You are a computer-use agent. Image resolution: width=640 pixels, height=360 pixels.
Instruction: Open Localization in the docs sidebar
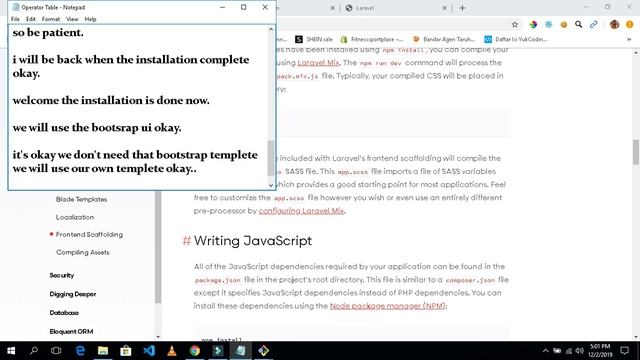tap(75, 217)
